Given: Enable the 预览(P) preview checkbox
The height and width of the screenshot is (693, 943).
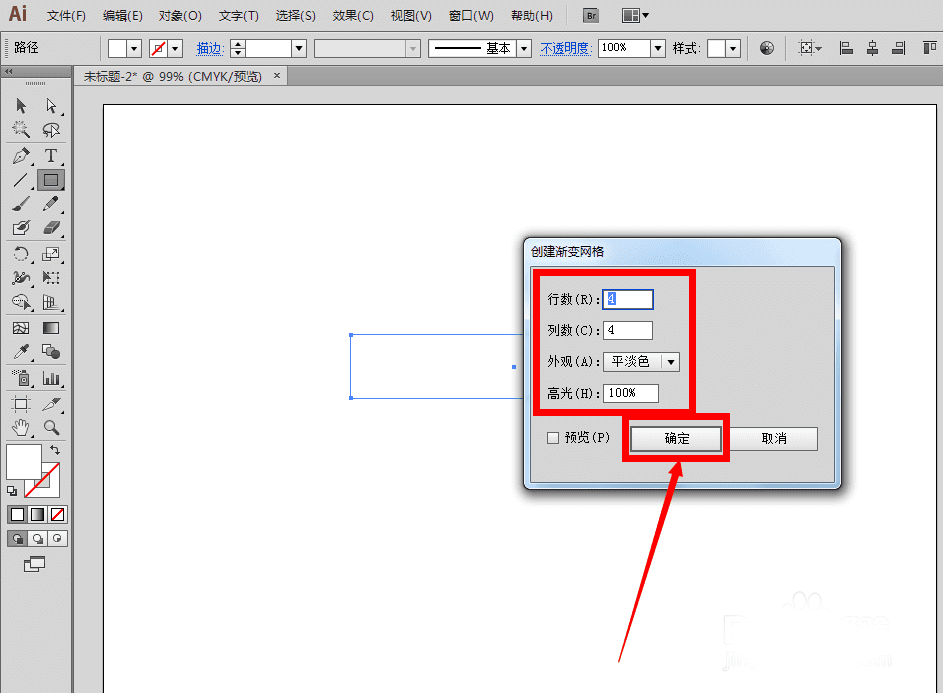Looking at the screenshot, I should click(x=553, y=438).
